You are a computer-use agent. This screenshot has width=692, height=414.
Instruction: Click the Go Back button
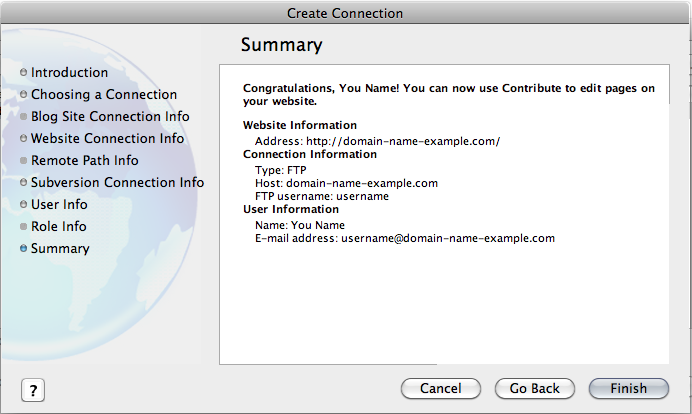(534, 388)
